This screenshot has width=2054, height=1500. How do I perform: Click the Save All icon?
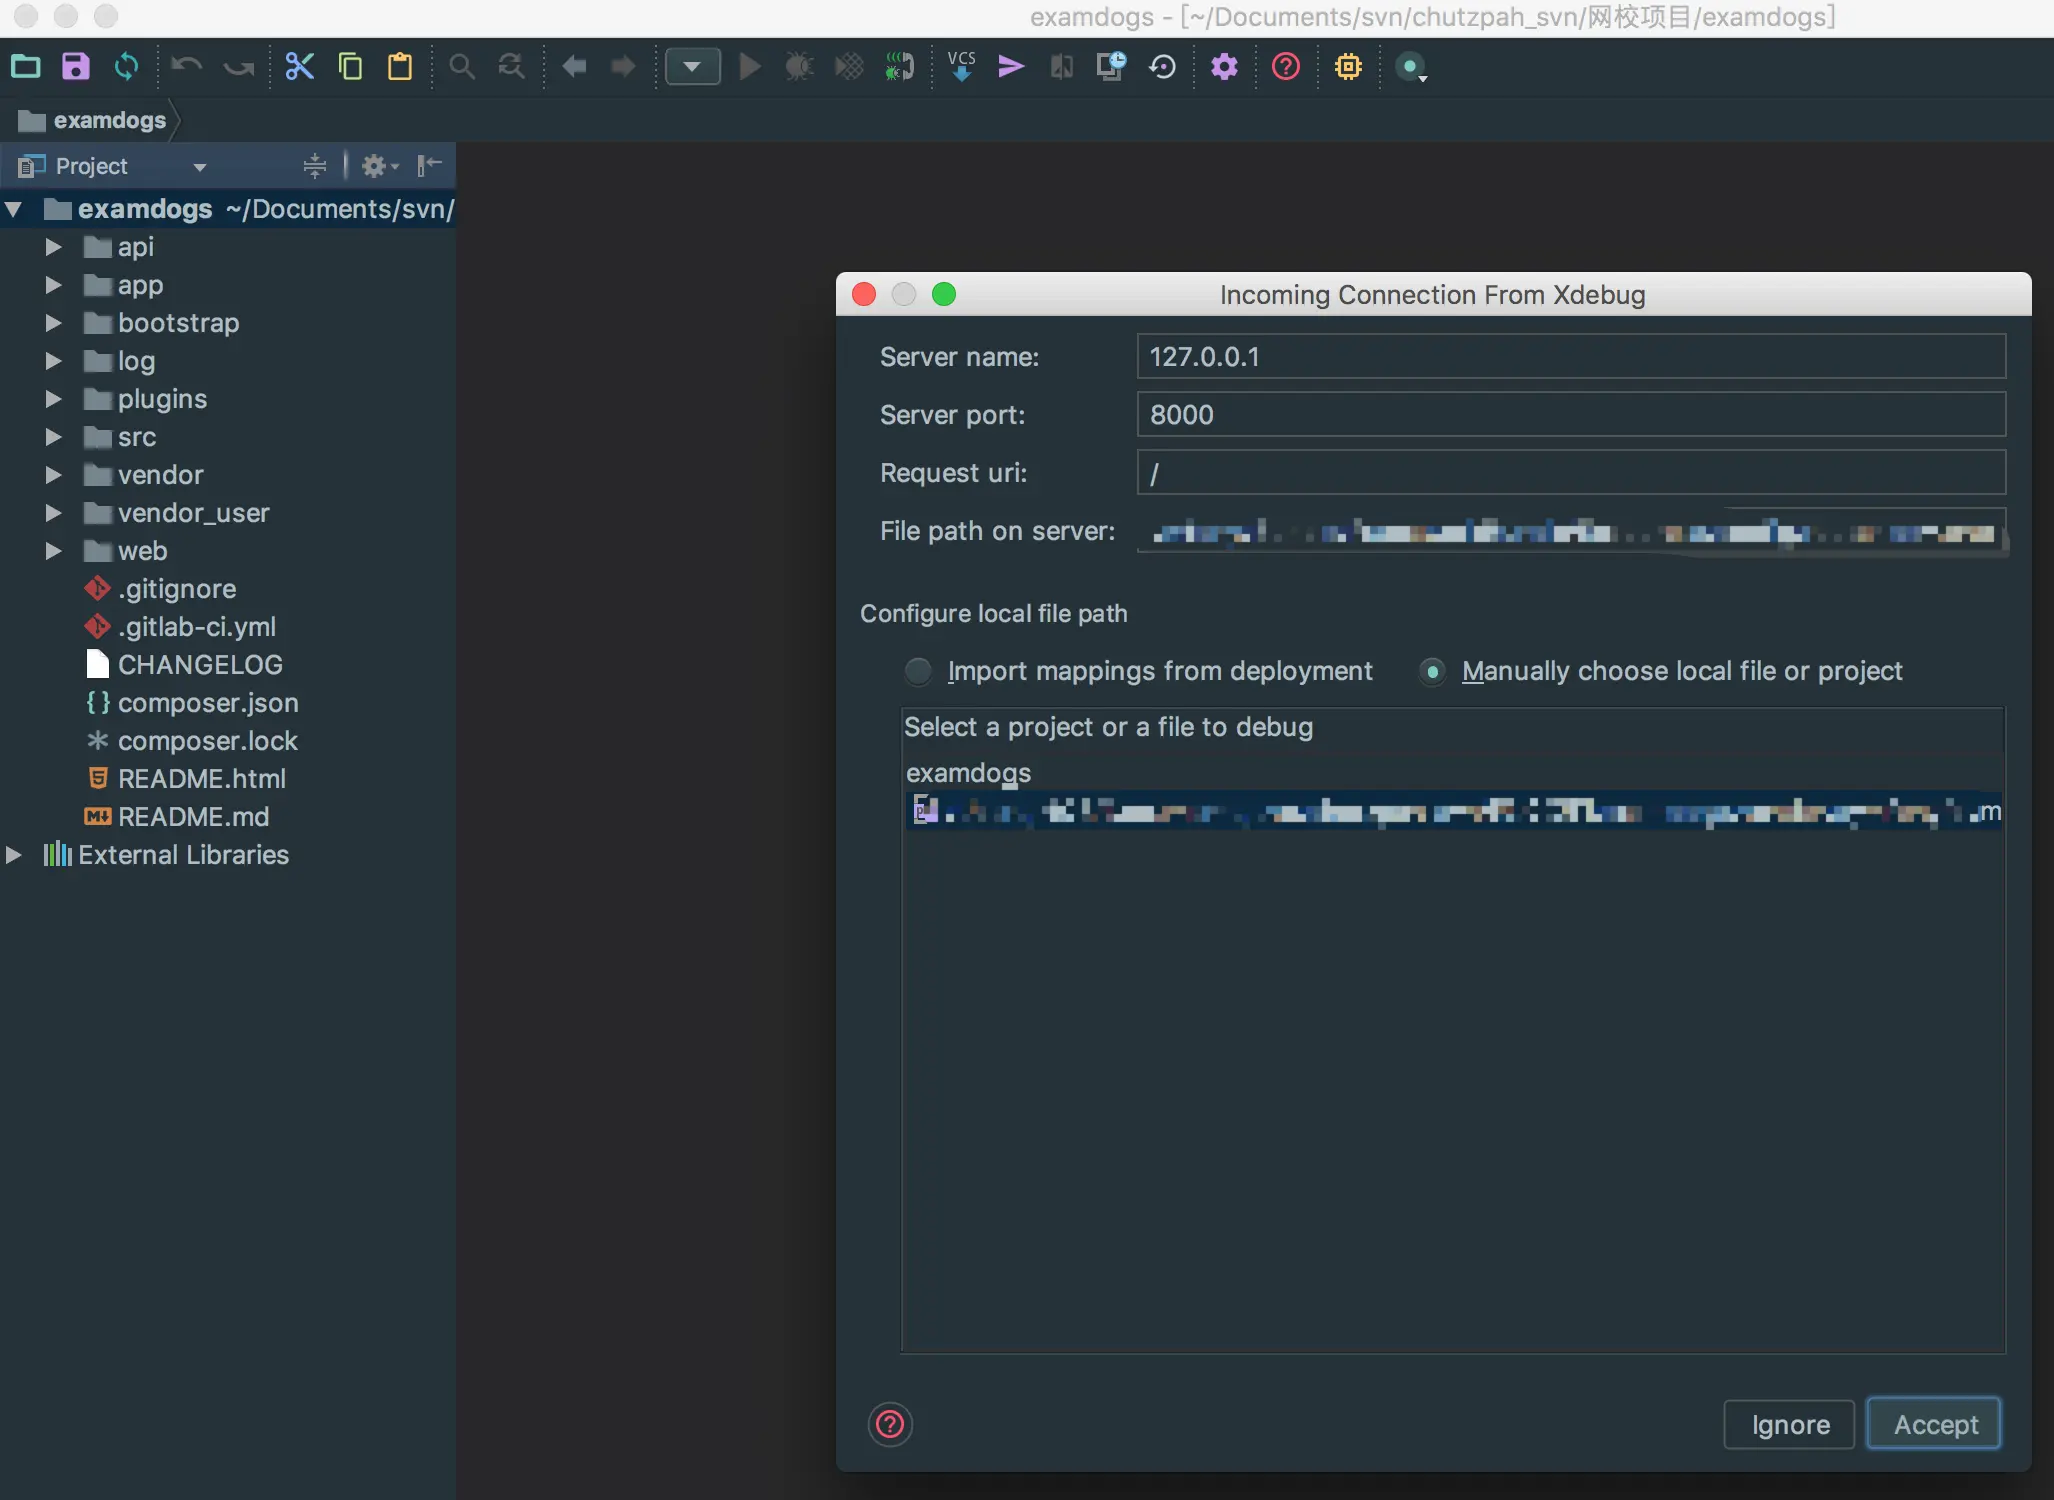(76, 67)
